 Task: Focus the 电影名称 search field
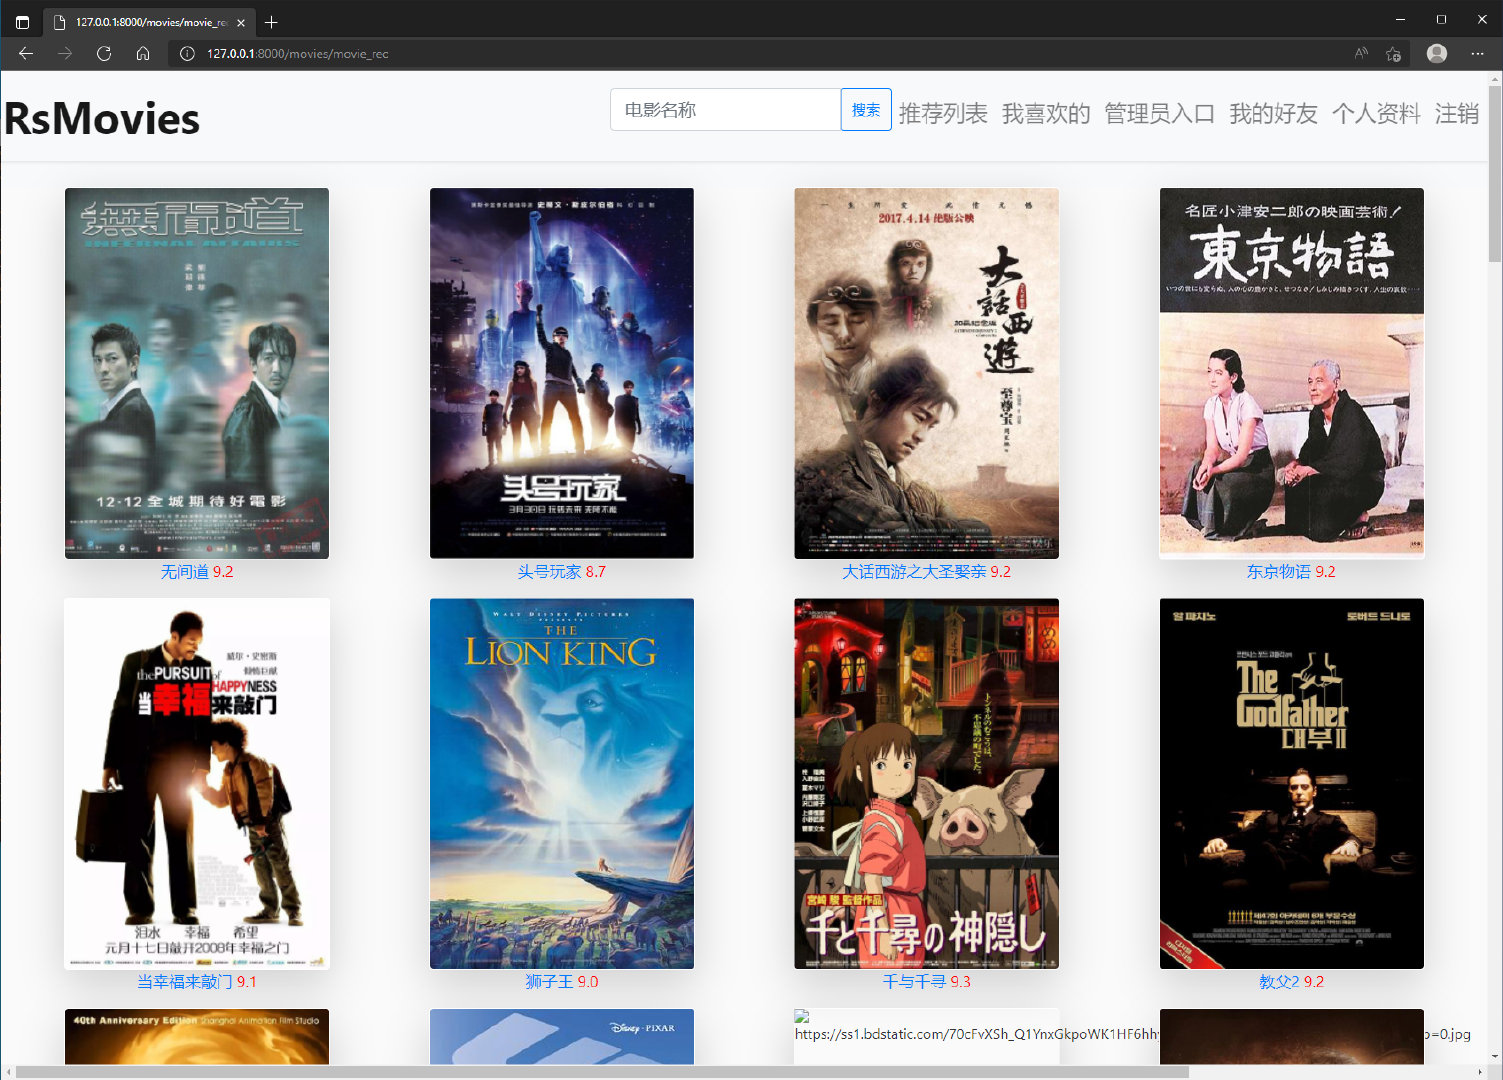pyautogui.click(x=726, y=110)
